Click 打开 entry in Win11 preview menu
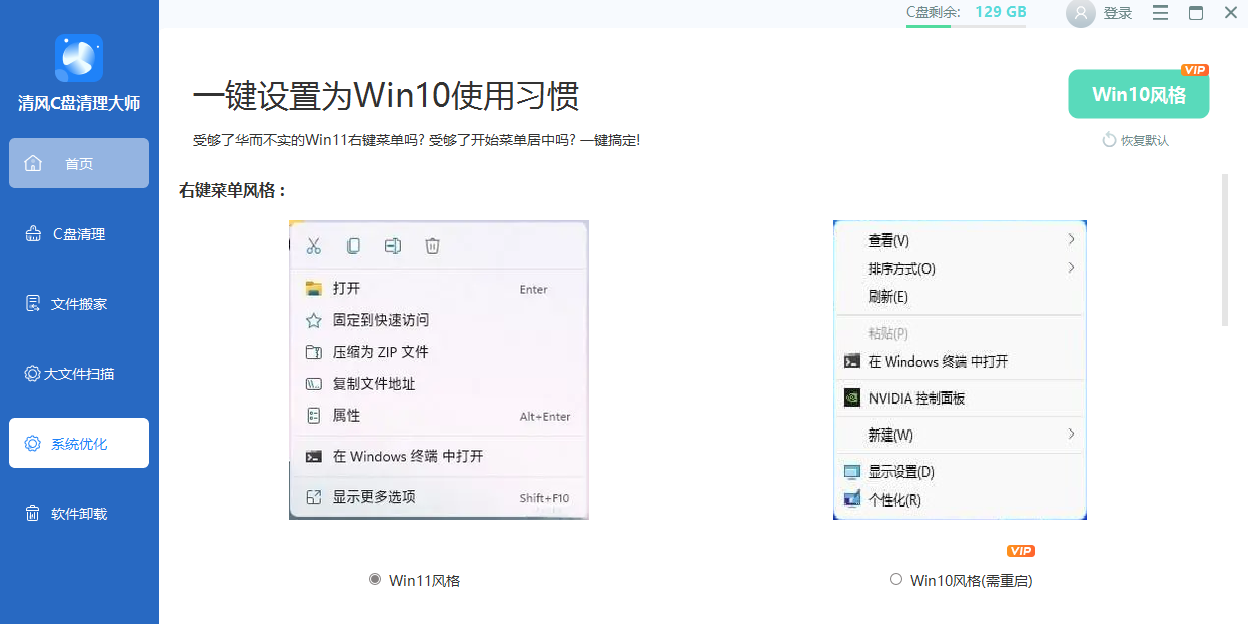This screenshot has width=1248, height=624. point(346,288)
